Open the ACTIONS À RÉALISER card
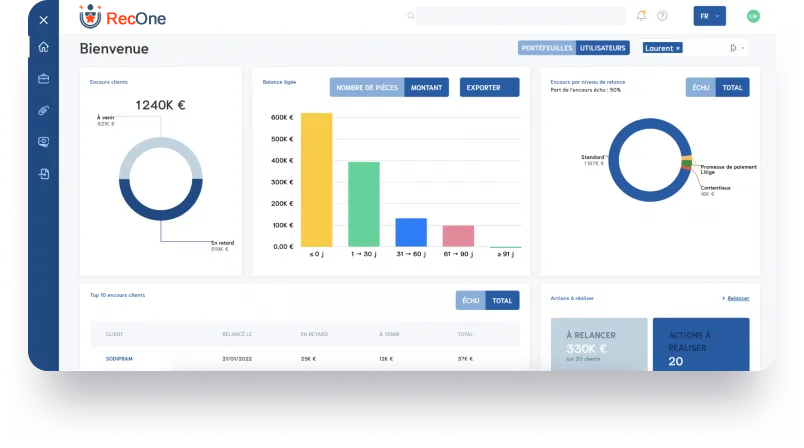 coord(701,344)
